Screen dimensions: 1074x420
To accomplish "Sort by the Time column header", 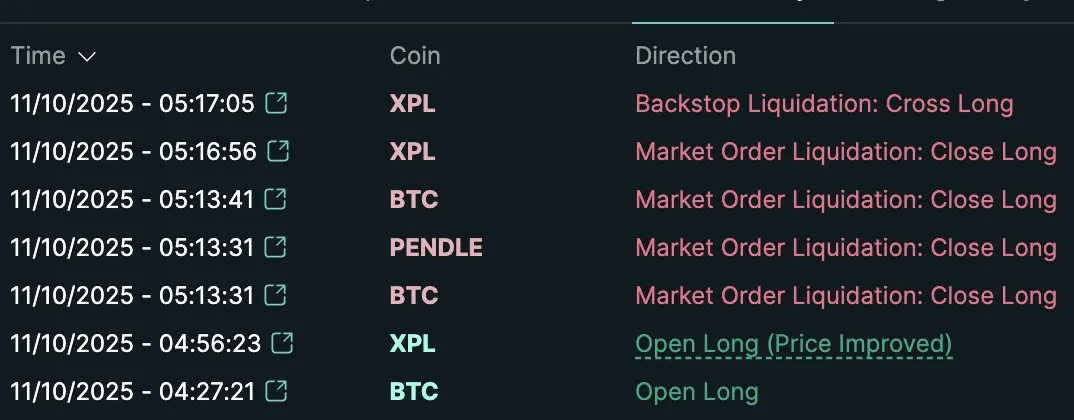I will pyautogui.click(x=38, y=55).
